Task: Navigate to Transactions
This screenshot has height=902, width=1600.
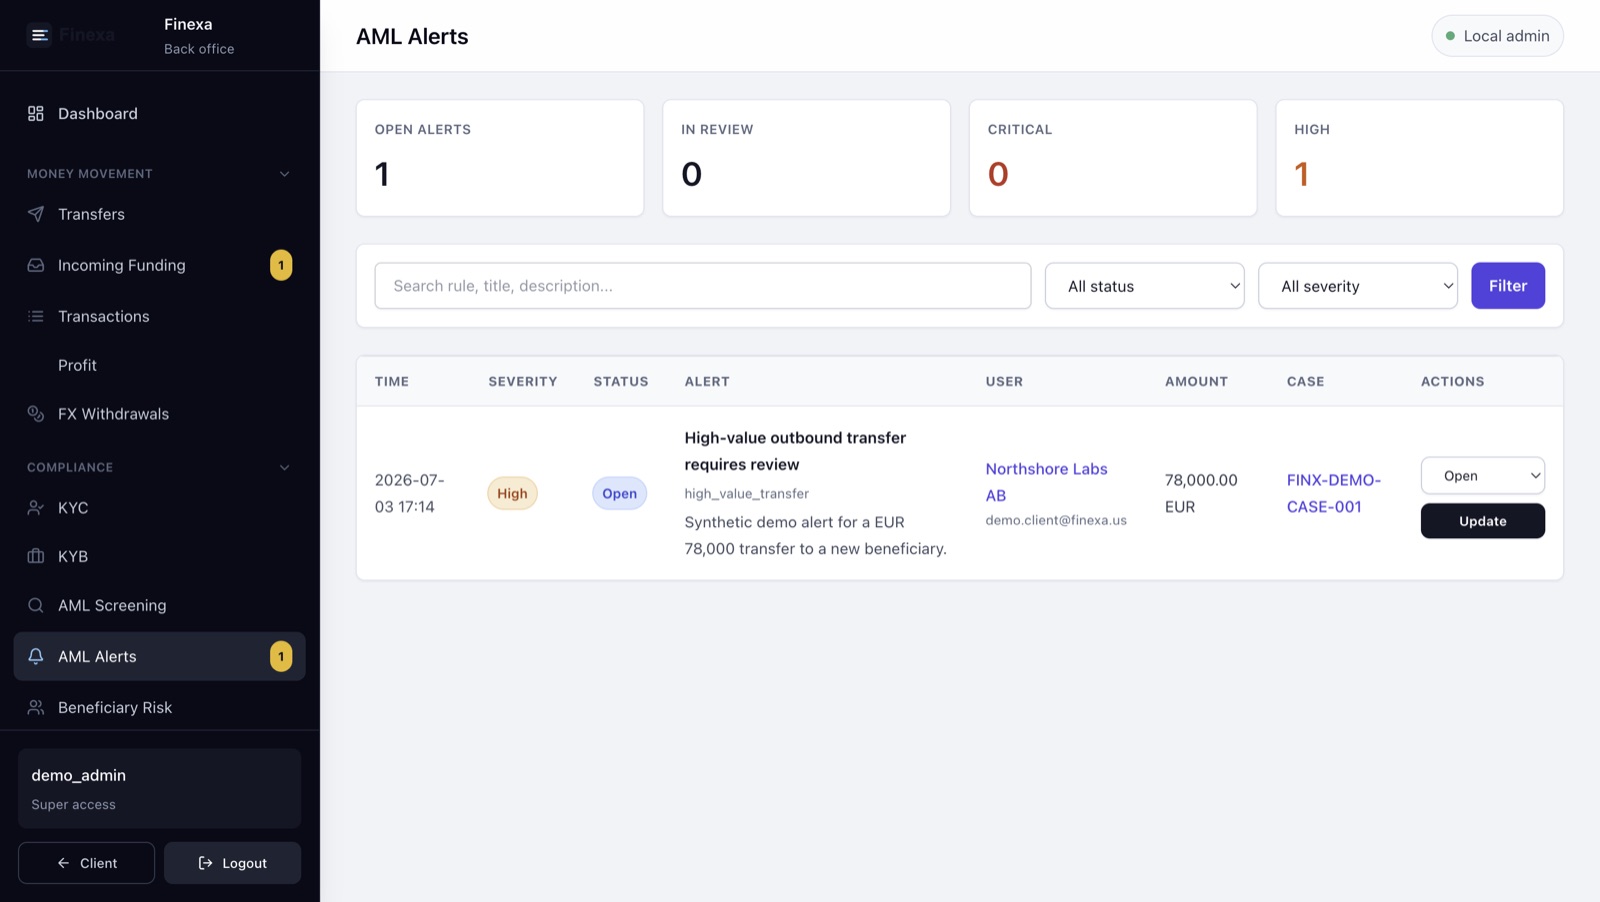Action: [160, 316]
